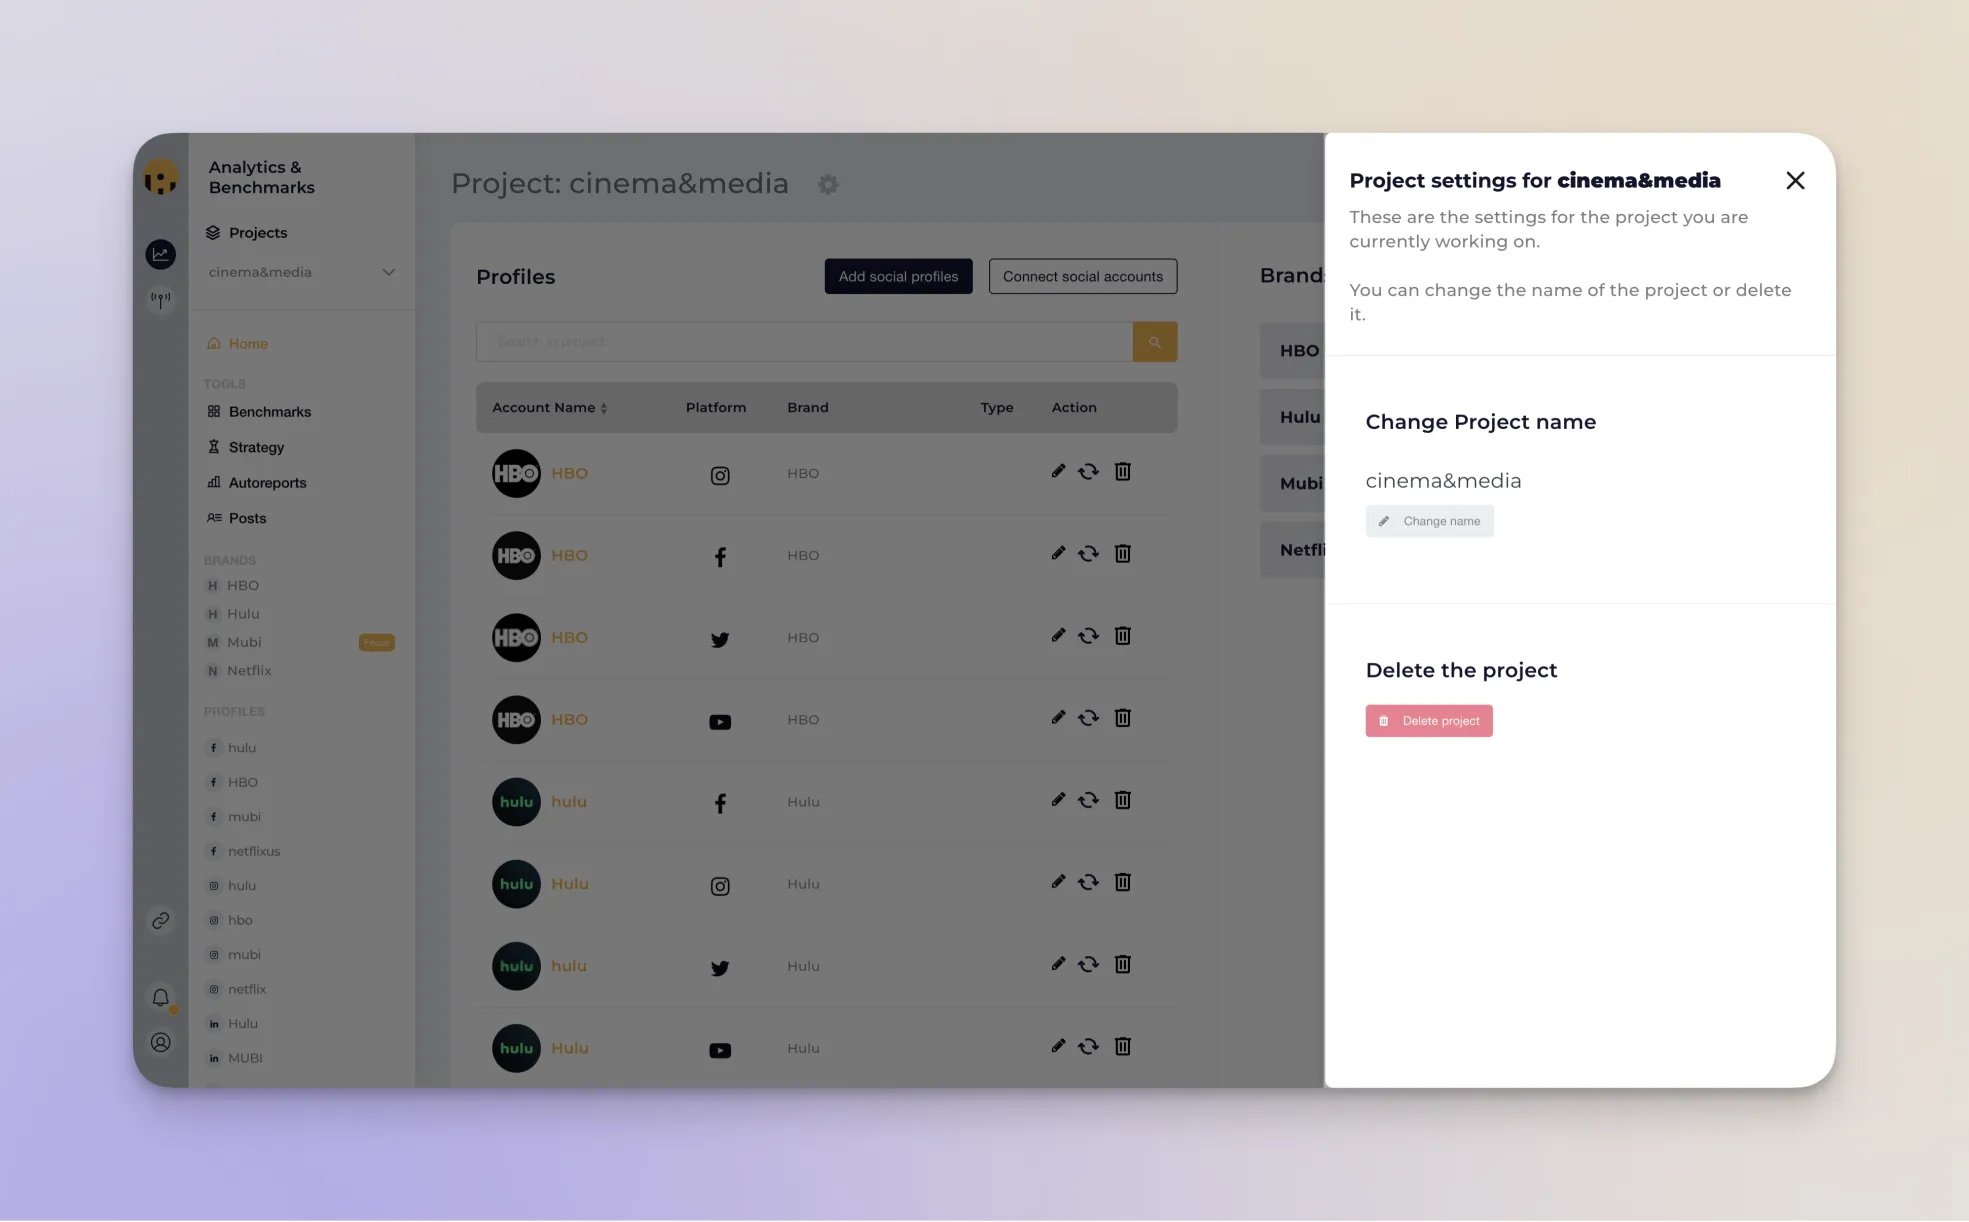Open notifications bell icon
The height and width of the screenshot is (1222, 1969).
[x=160, y=997]
